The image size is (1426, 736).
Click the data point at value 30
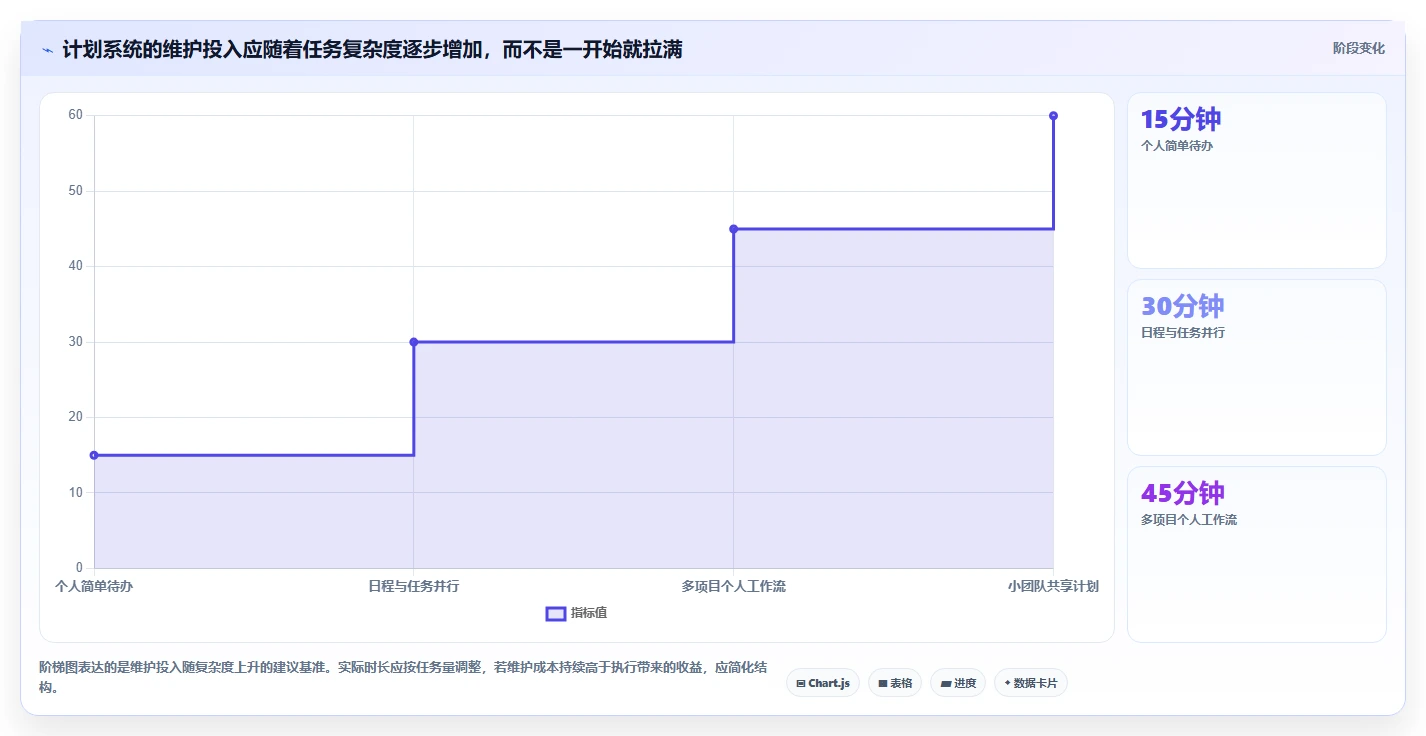(414, 342)
